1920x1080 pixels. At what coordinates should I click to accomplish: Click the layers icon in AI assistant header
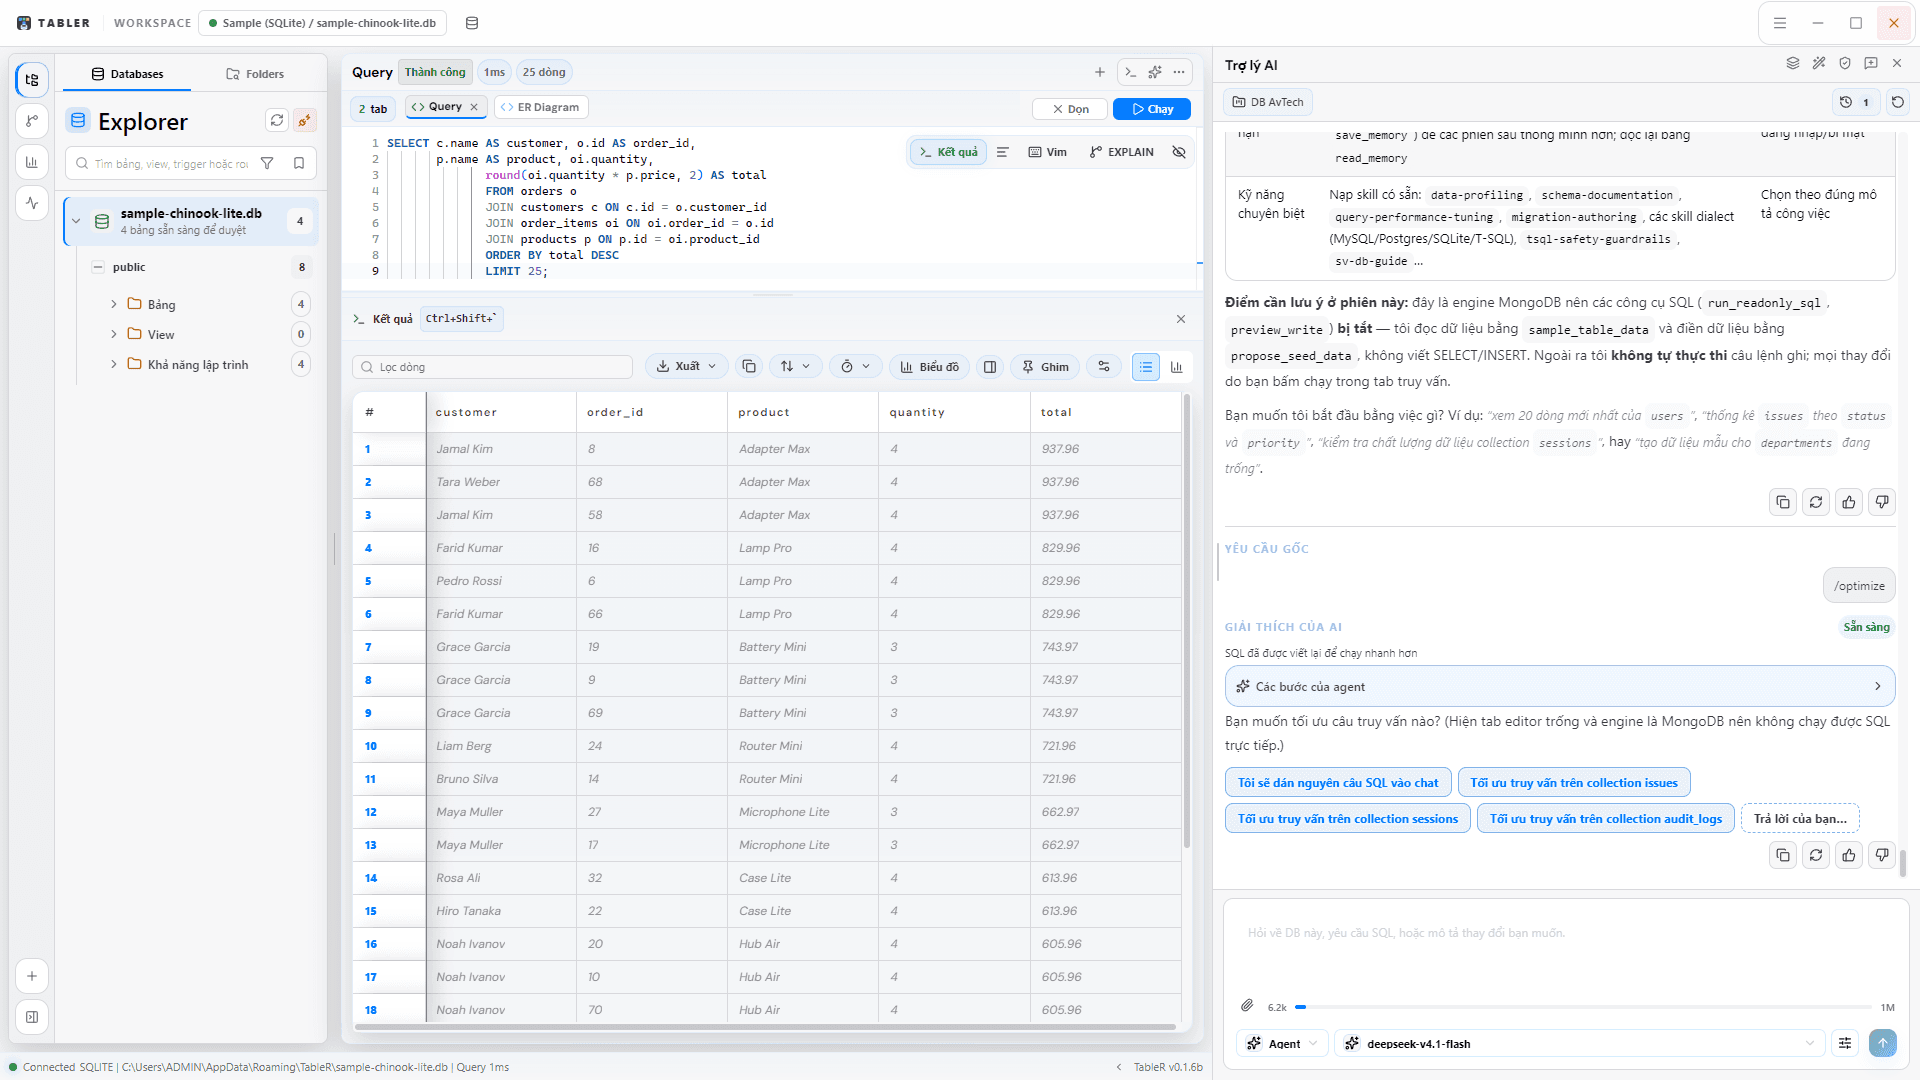point(1793,63)
